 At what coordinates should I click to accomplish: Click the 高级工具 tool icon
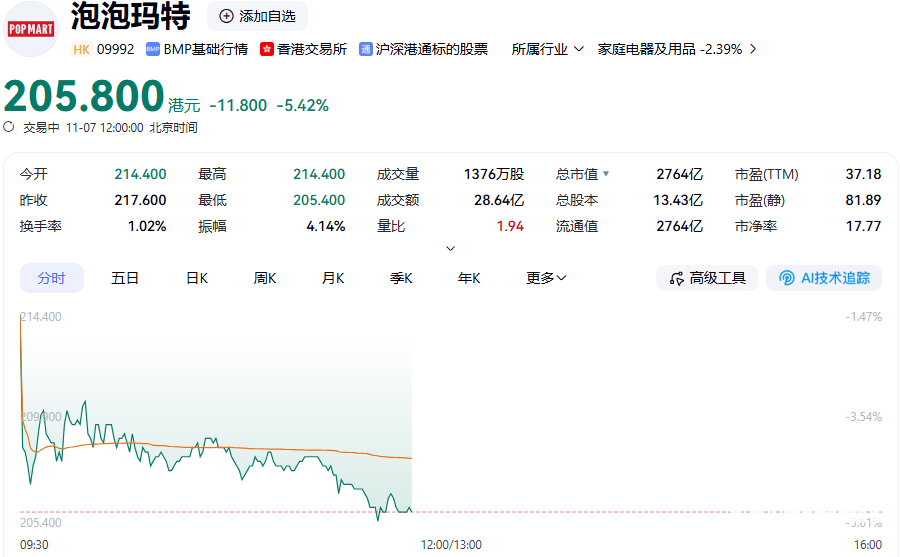coord(677,278)
